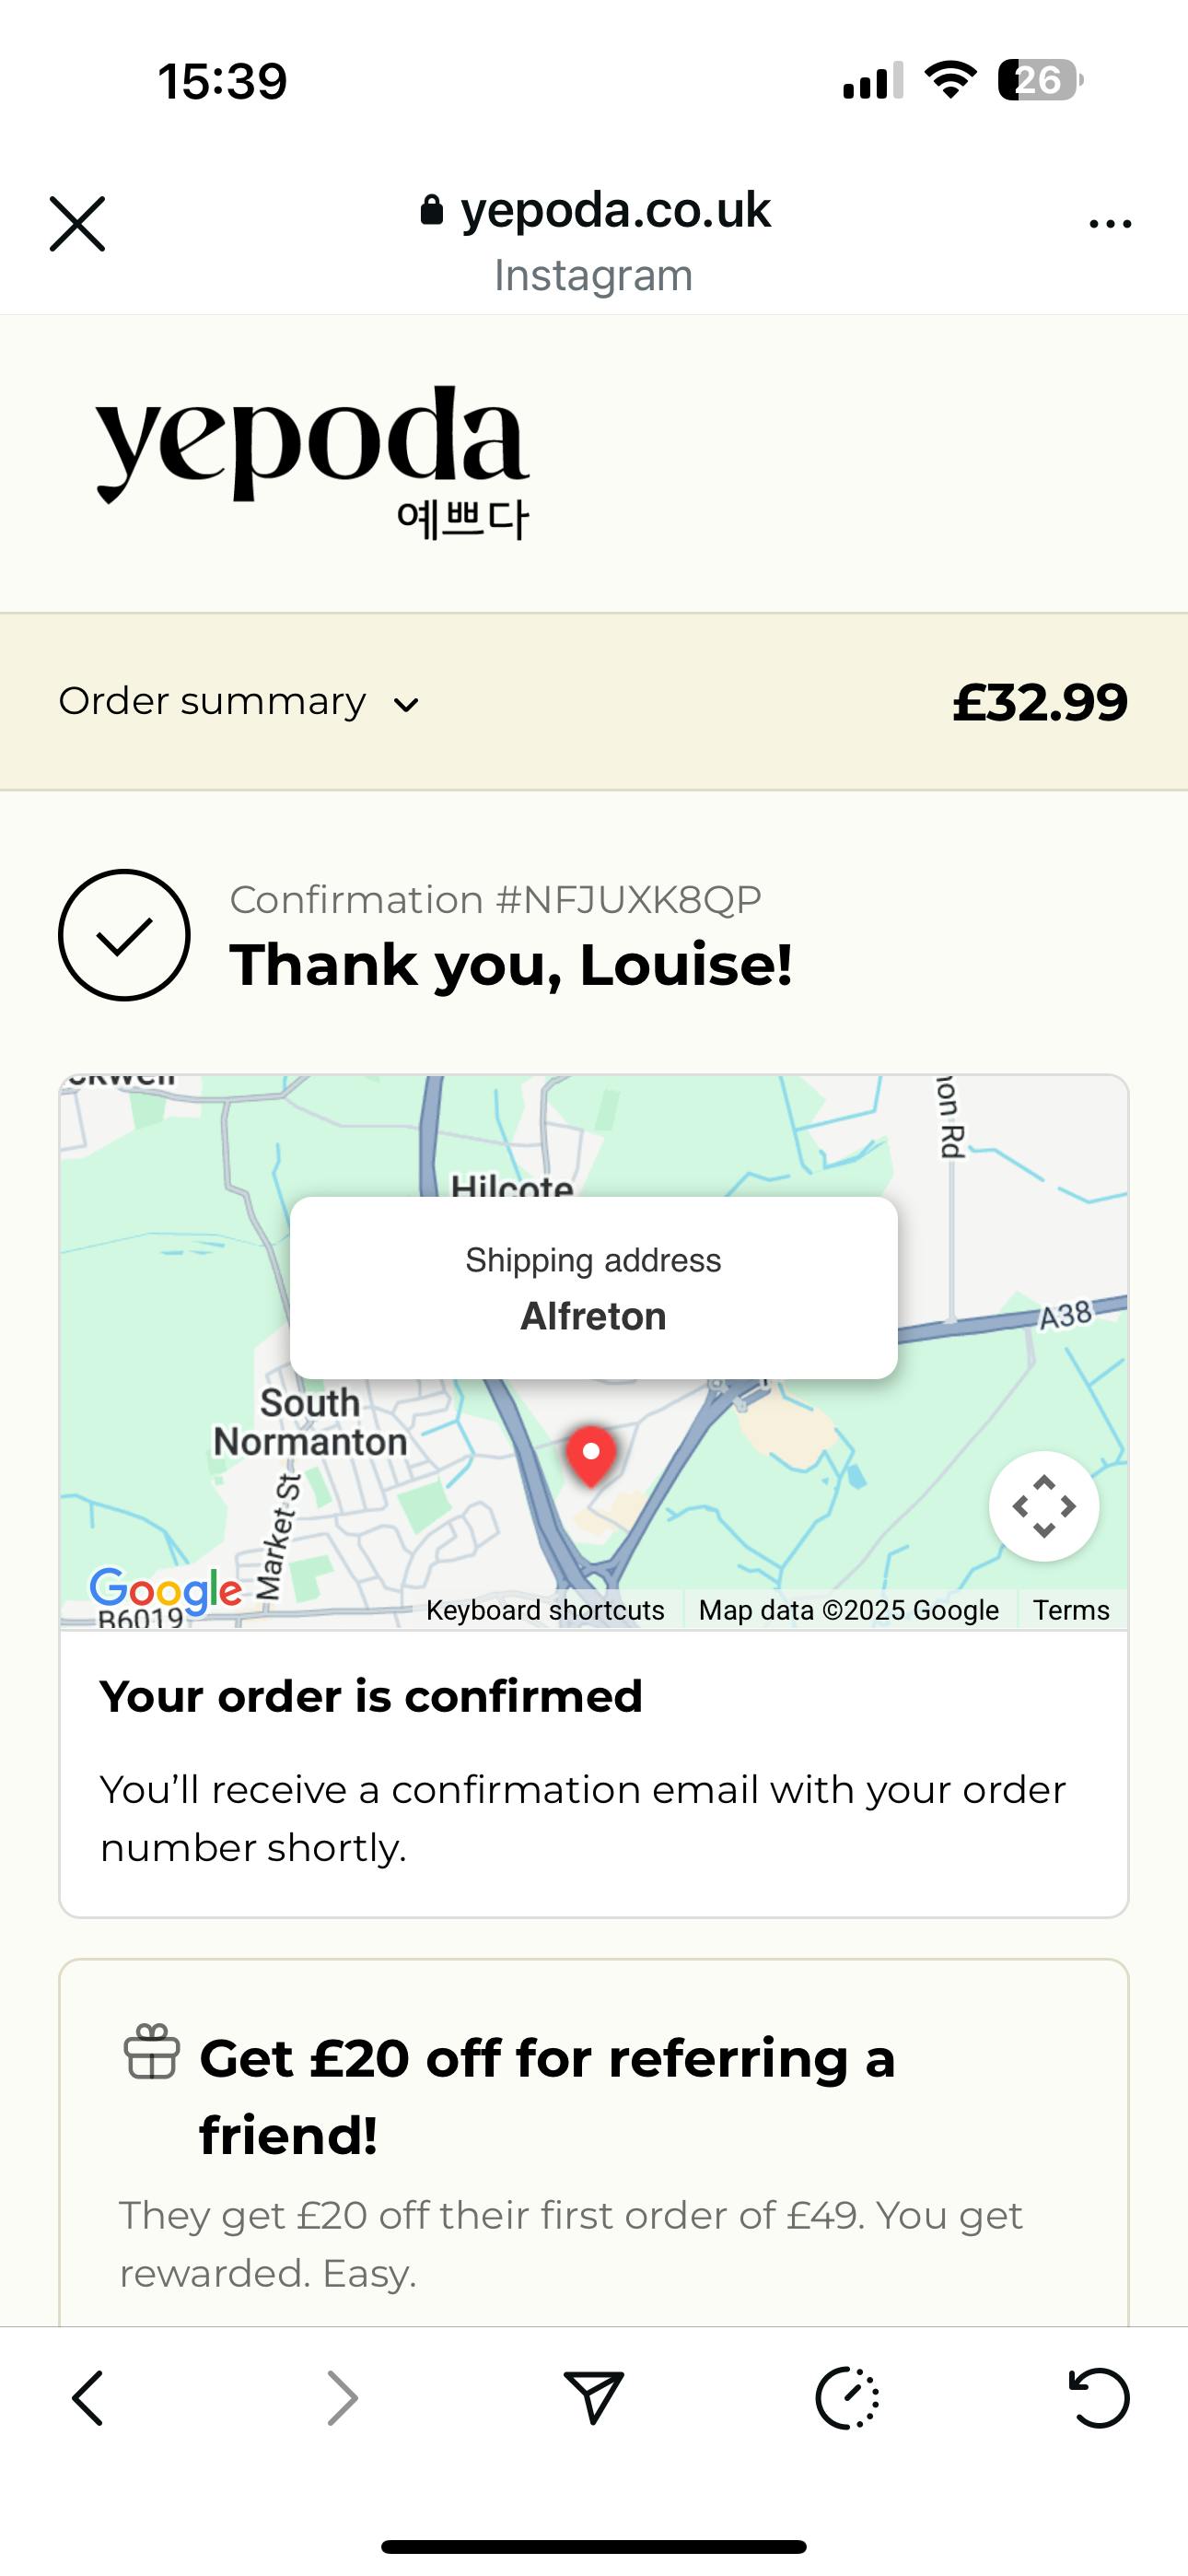Expand the Order summary chevron

tap(406, 704)
